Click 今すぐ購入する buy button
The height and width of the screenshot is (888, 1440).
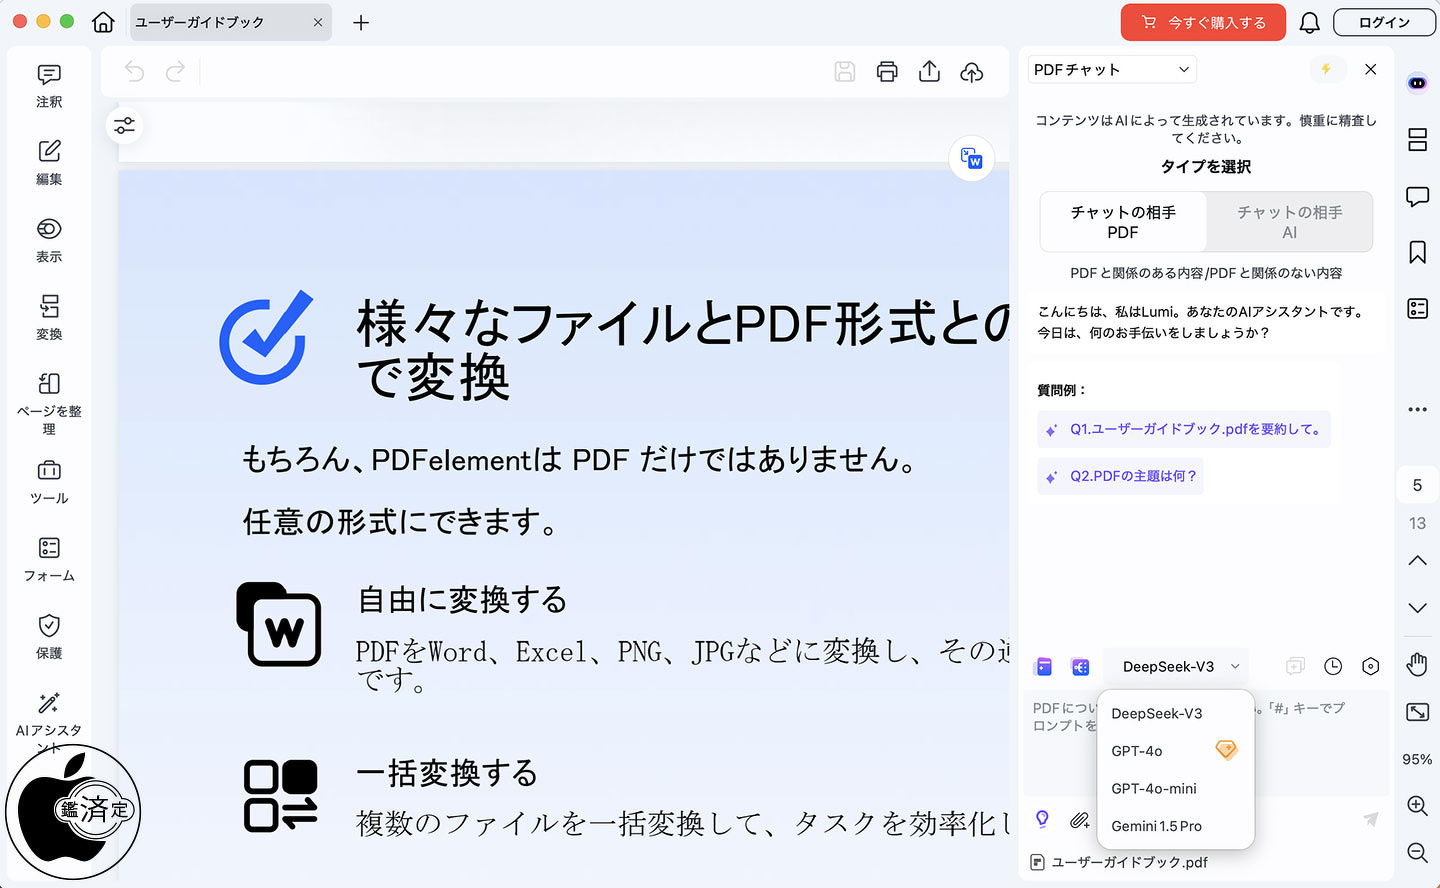[x=1204, y=22]
